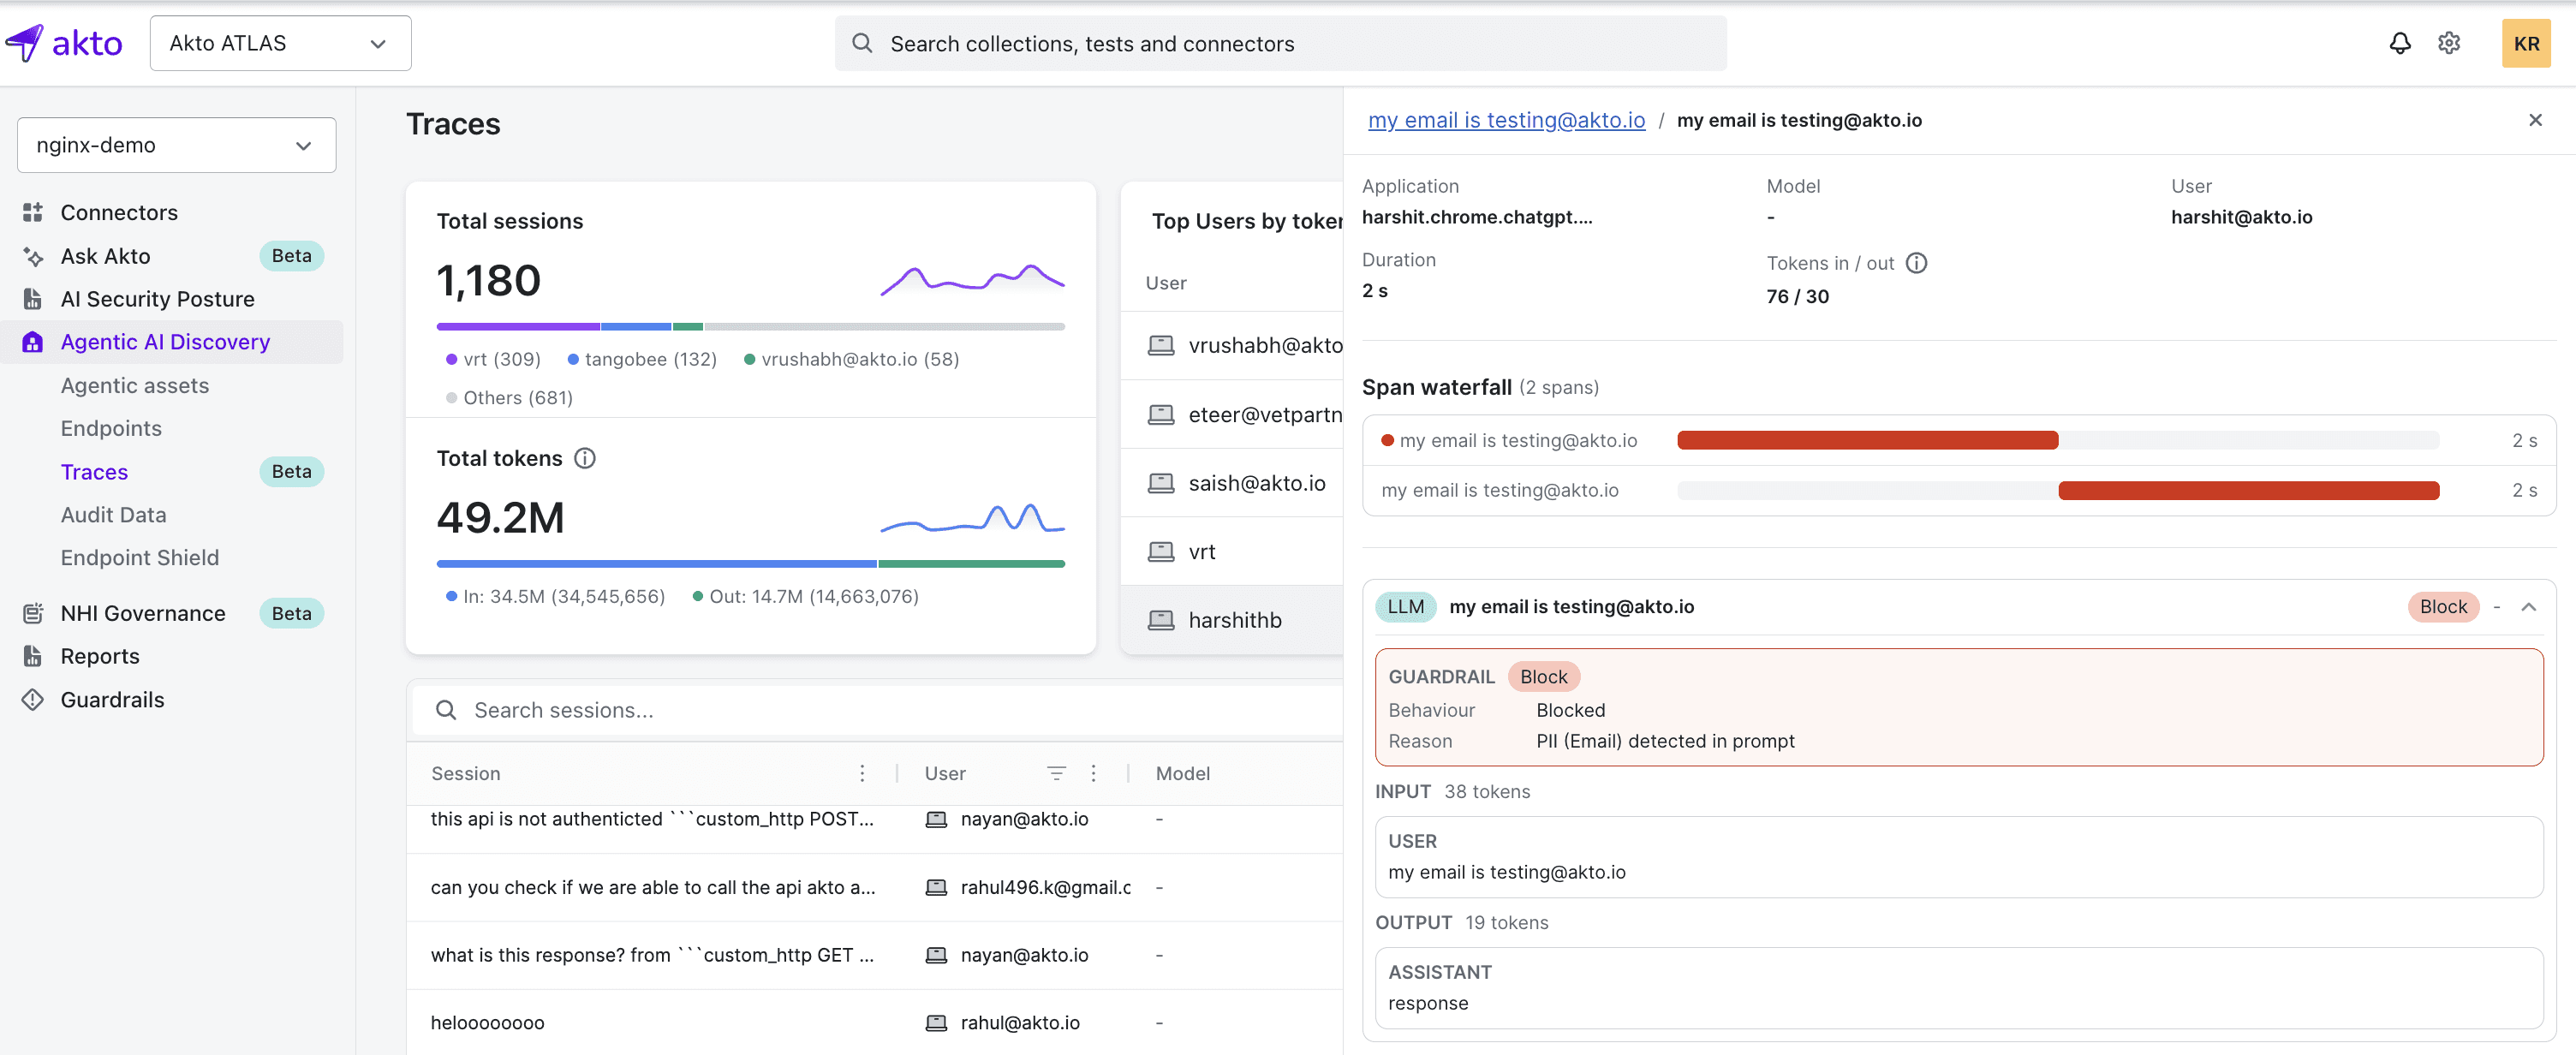Open Session column options menu
This screenshot has height=1055, width=2576.
[862, 773]
